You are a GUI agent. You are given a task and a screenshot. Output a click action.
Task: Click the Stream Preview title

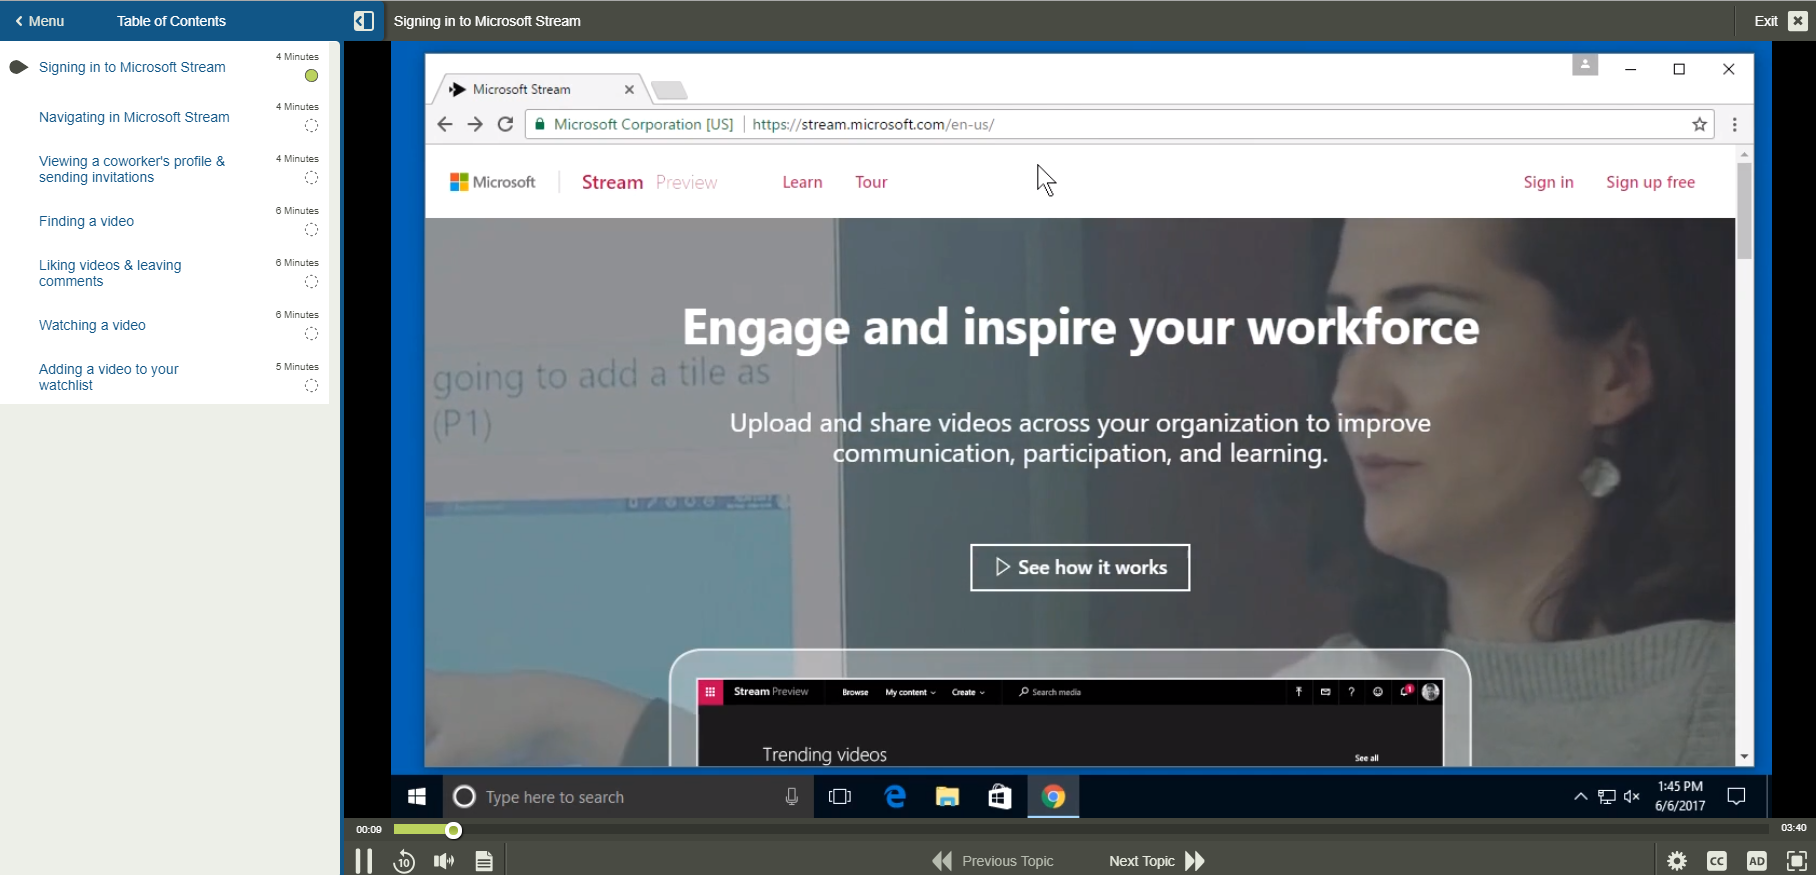coord(649,182)
